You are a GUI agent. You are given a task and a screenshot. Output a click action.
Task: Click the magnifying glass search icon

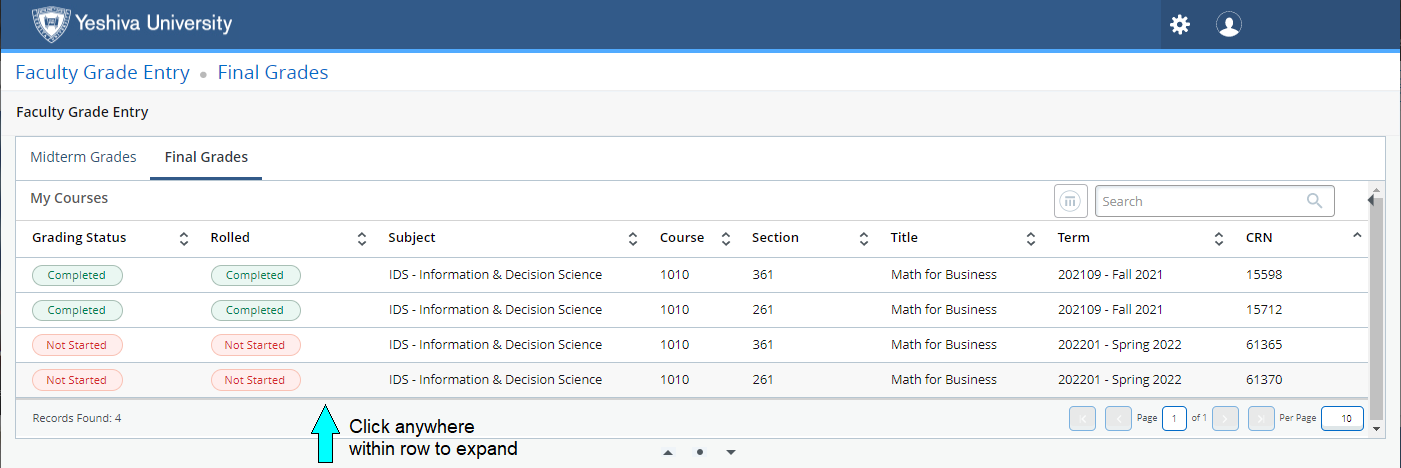click(x=1315, y=201)
